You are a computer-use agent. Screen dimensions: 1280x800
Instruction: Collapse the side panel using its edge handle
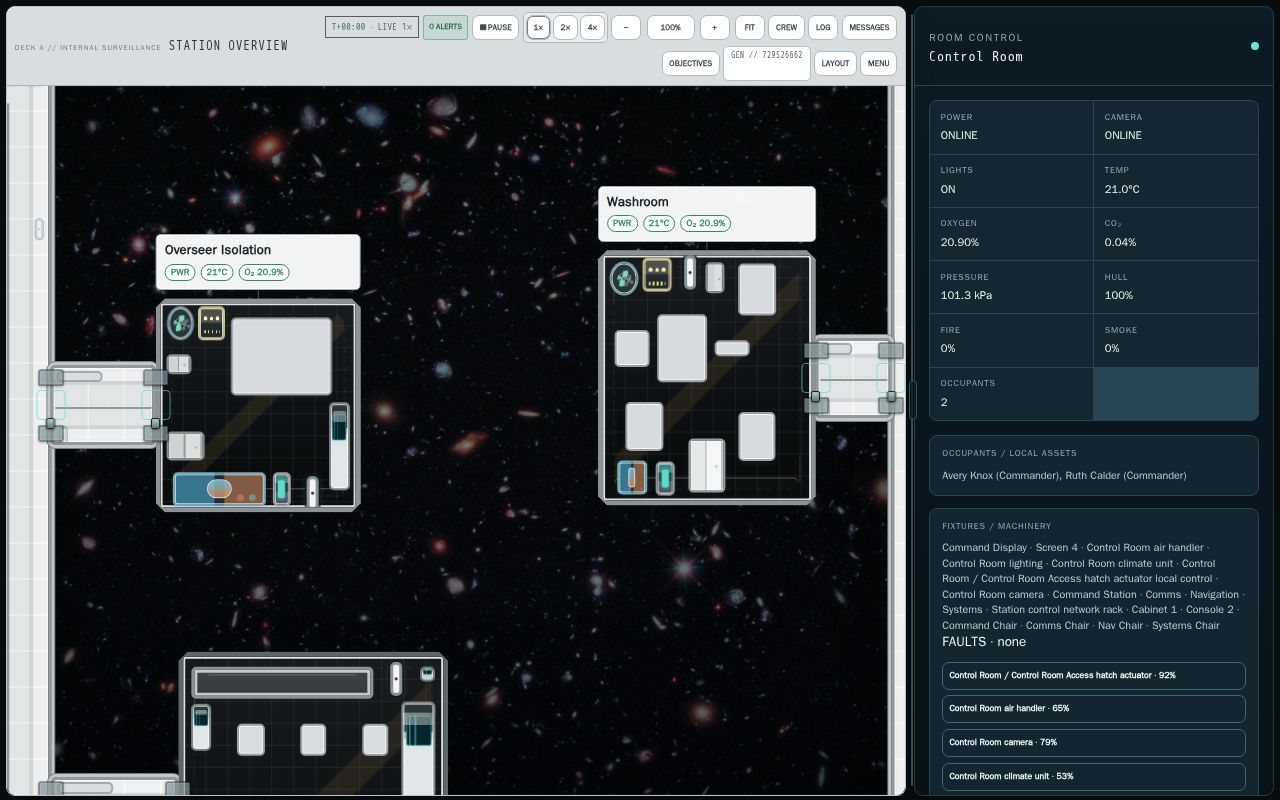coord(911,399)
